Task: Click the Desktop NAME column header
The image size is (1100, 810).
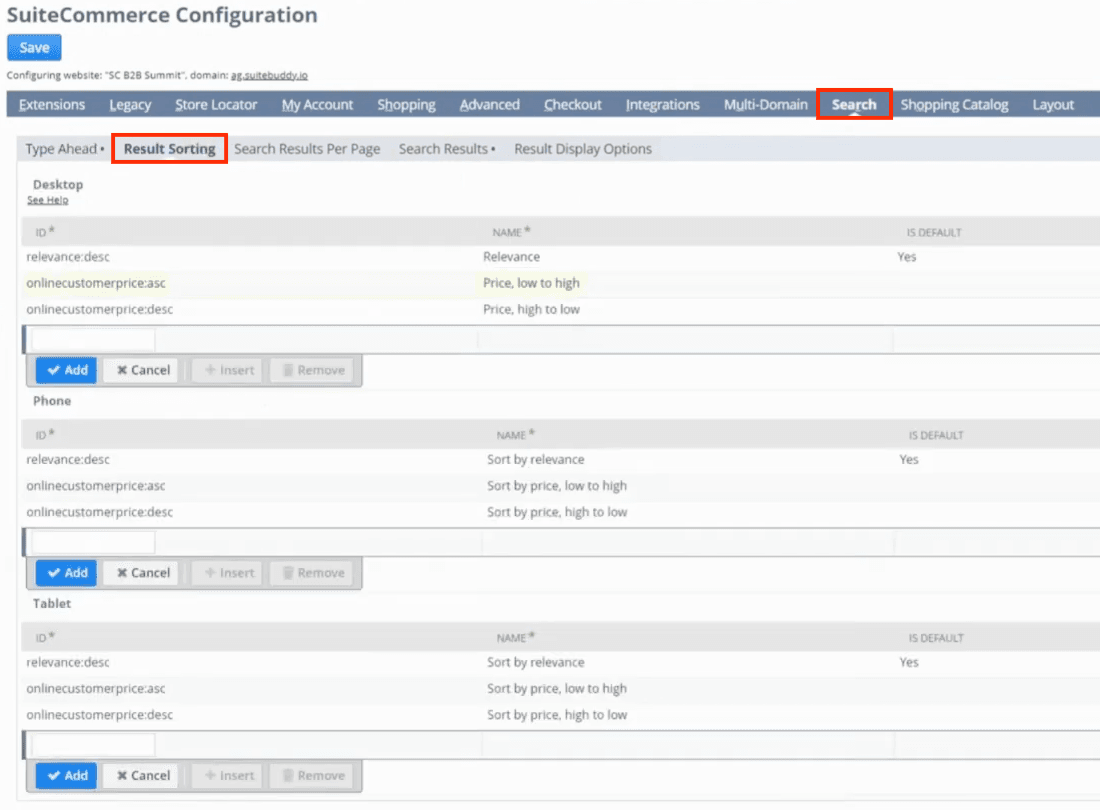Action: 511,232
